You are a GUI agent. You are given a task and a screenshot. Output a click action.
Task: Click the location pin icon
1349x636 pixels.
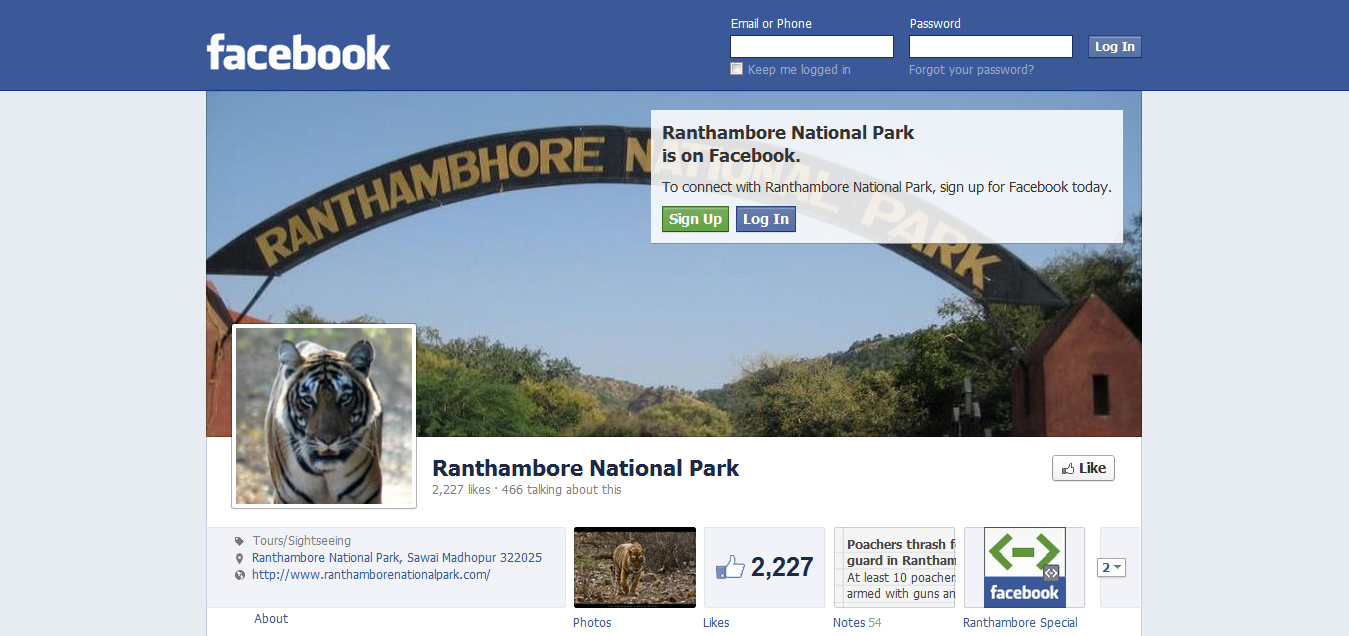239,558
